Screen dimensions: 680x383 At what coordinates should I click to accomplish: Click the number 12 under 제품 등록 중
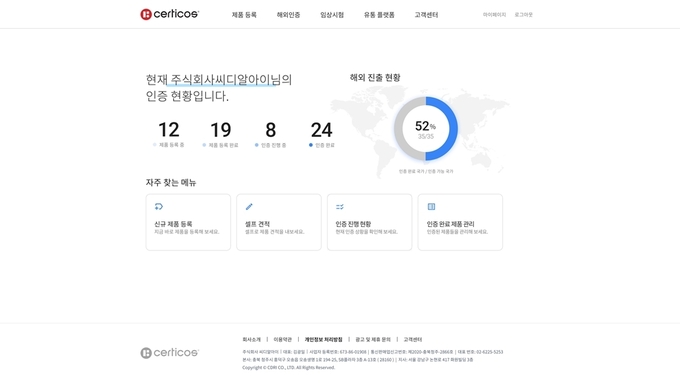tap(169, 130)
